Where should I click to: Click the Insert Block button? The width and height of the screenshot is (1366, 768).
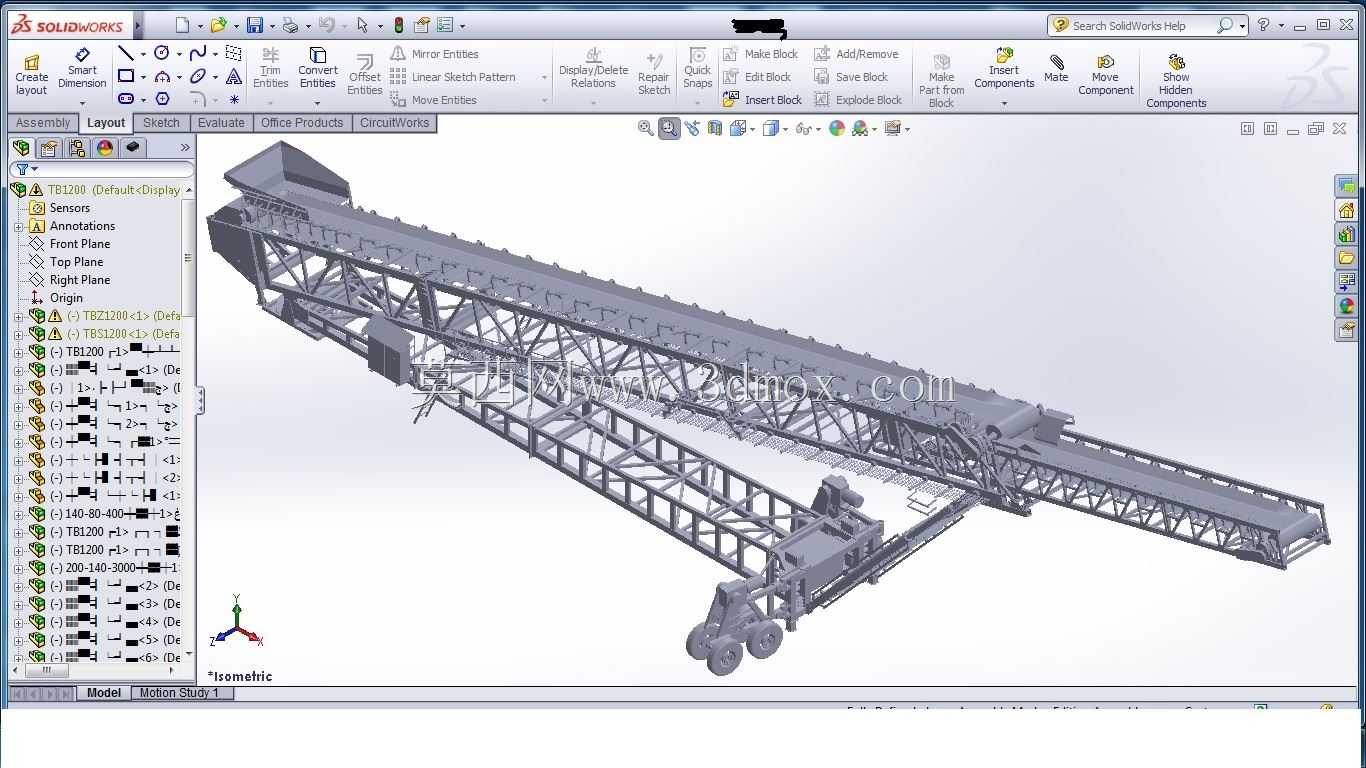click(x=762, y=100)
